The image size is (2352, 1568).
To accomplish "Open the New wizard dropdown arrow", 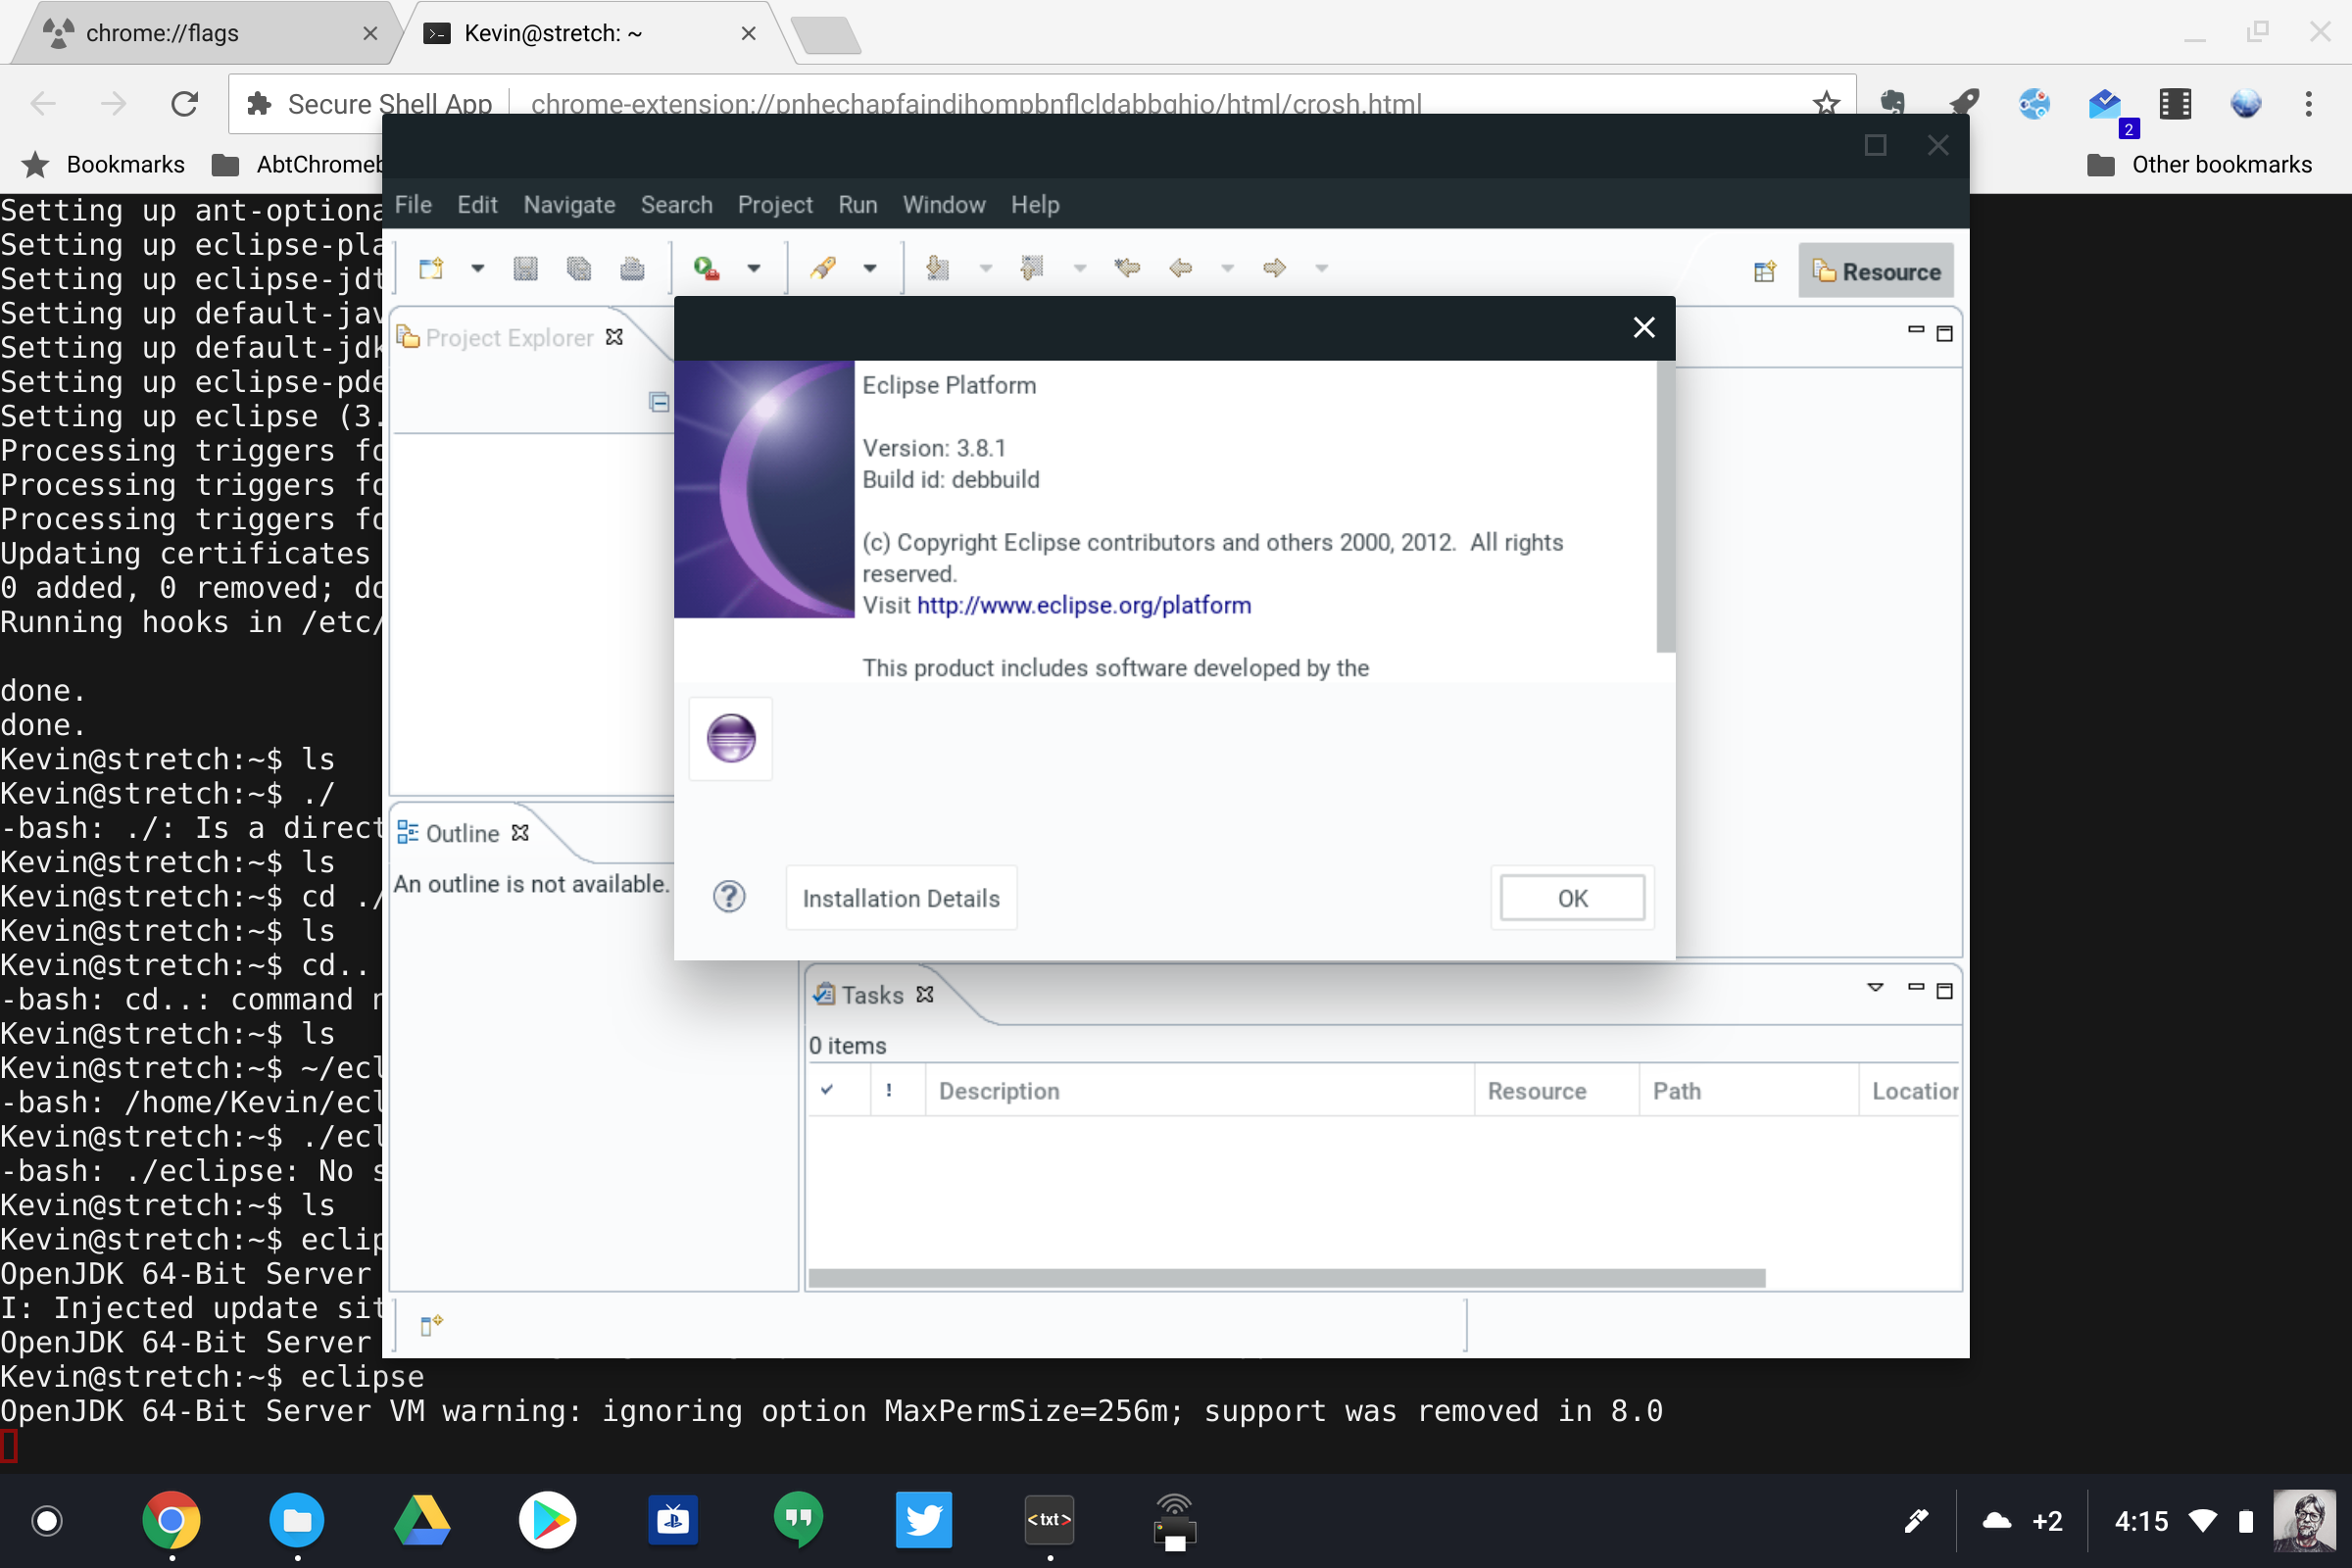I will [478, 268].
